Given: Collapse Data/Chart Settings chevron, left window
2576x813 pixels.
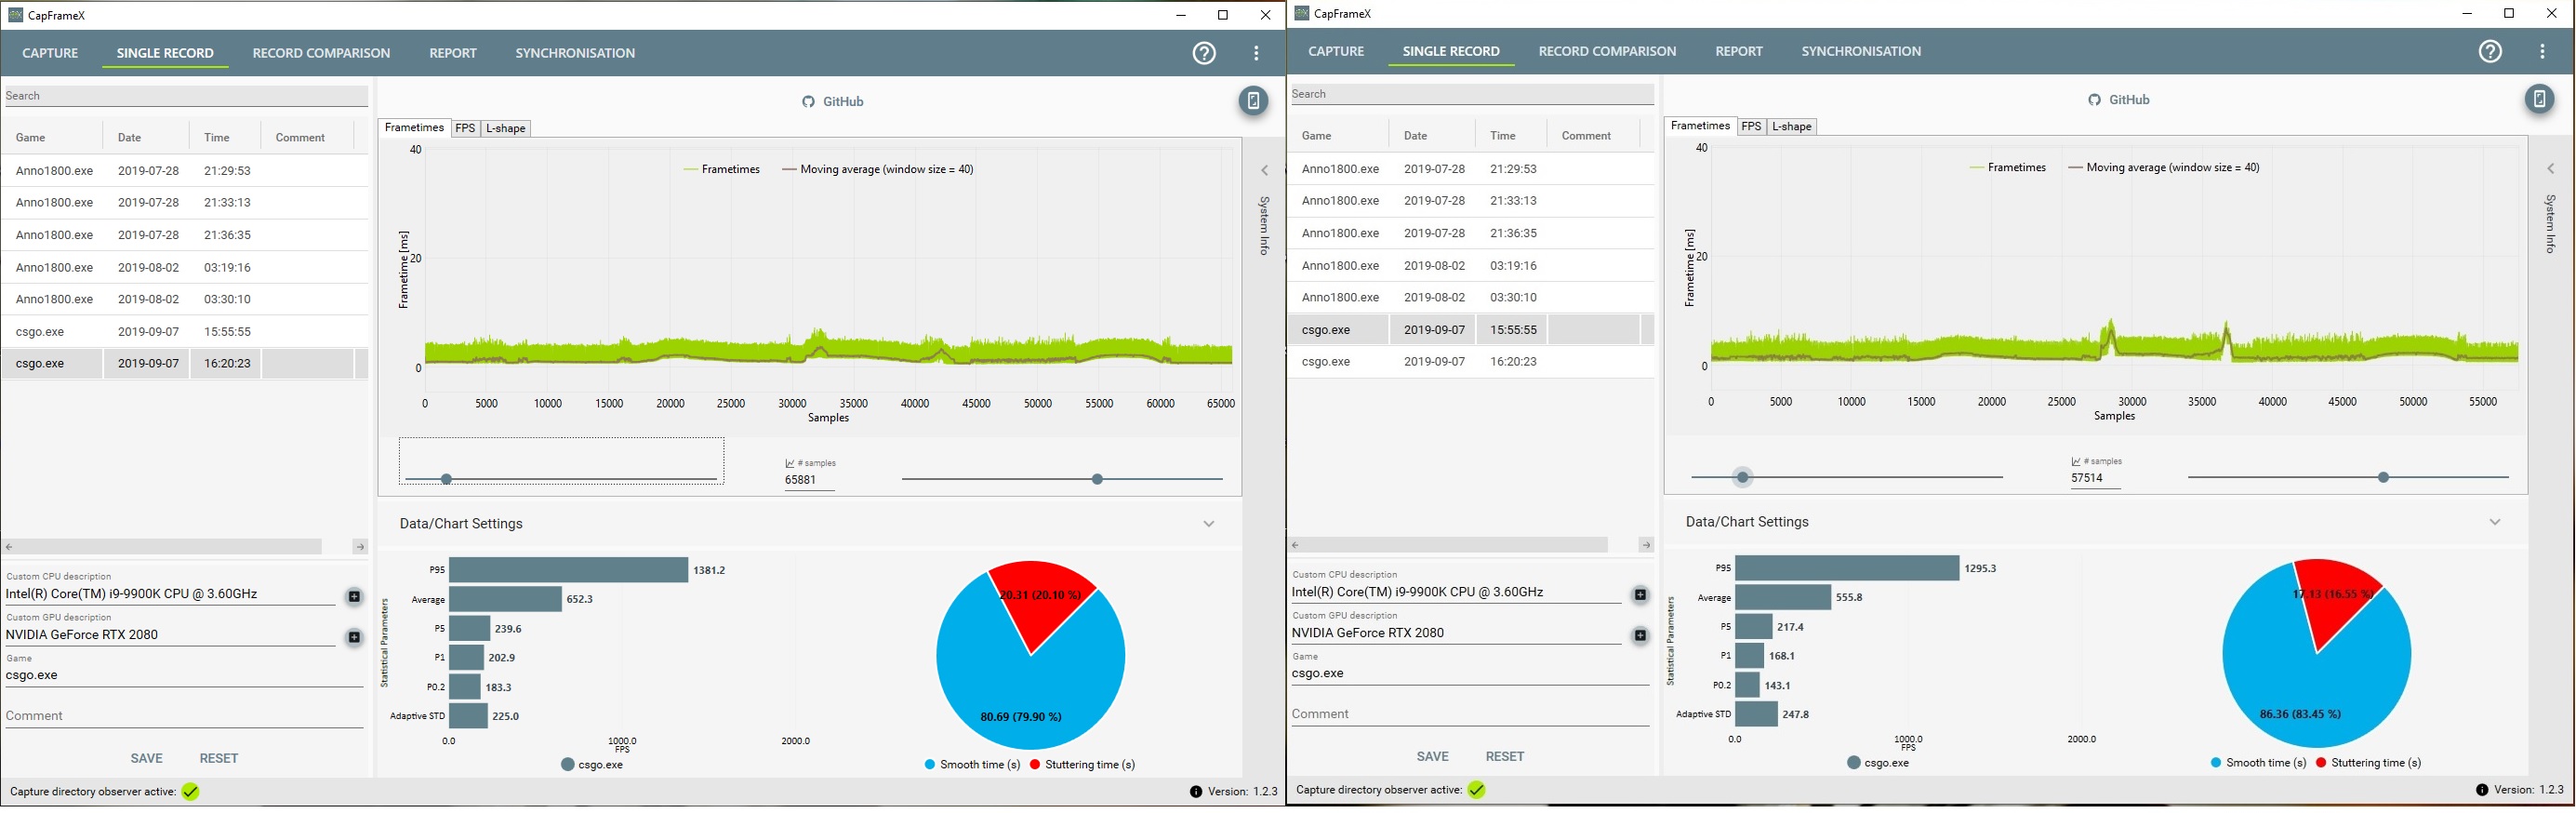Looking at the screenshot, I should pos(1209,524).
